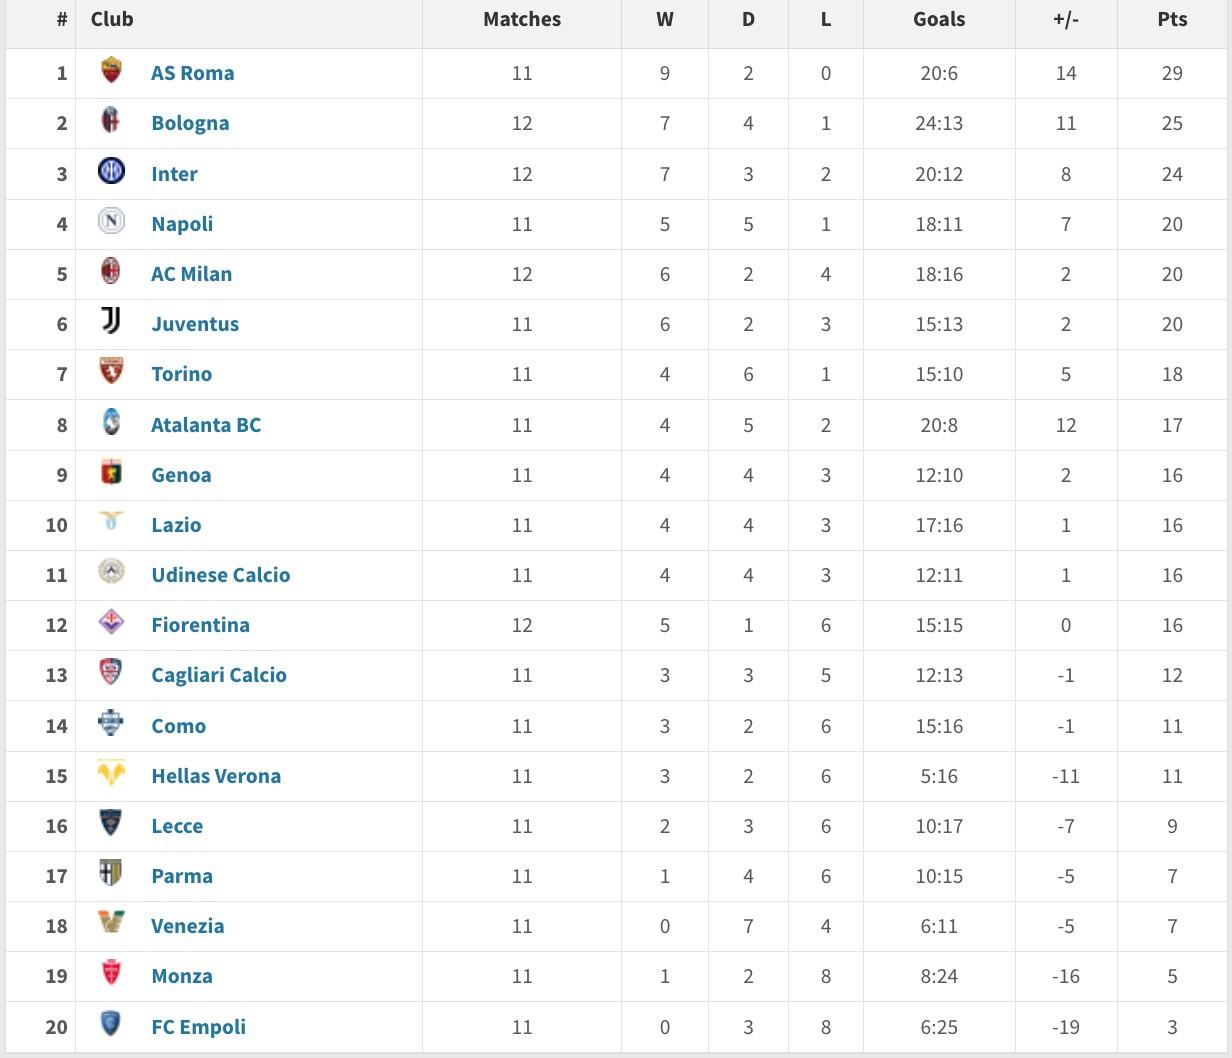Go to the Lazio team link

[x=176, y=525]
